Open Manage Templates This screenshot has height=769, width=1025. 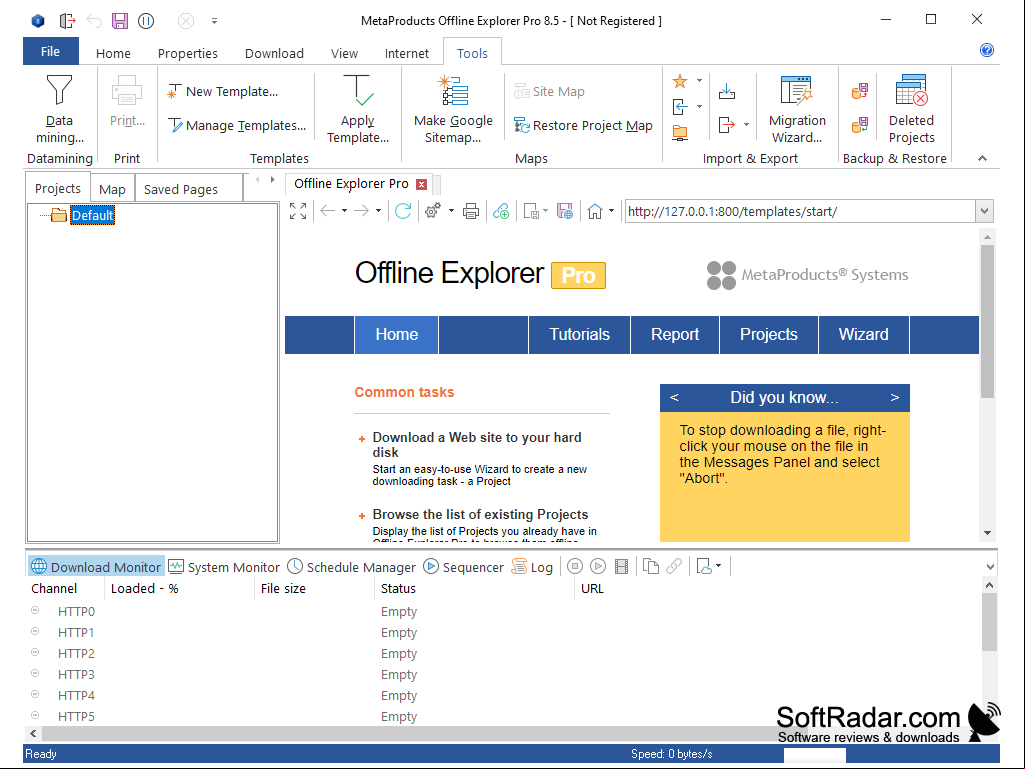tap(237, 126)
